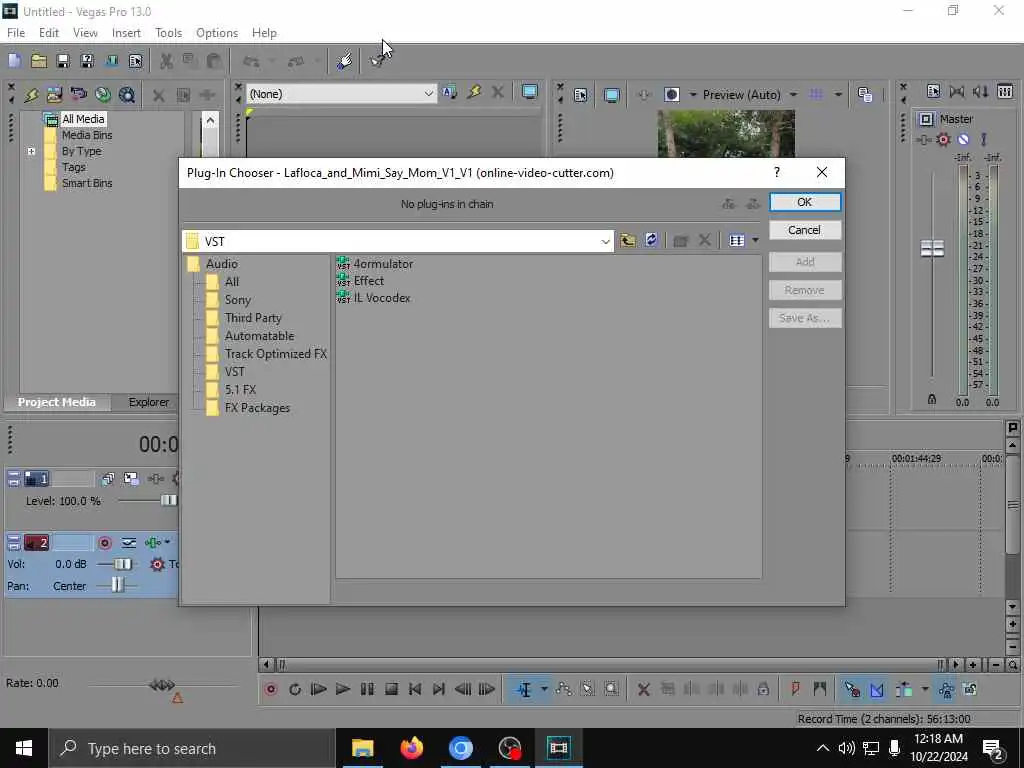Click the Pause button in transport
Screen dimensions: 1024x768
point(367,689)
